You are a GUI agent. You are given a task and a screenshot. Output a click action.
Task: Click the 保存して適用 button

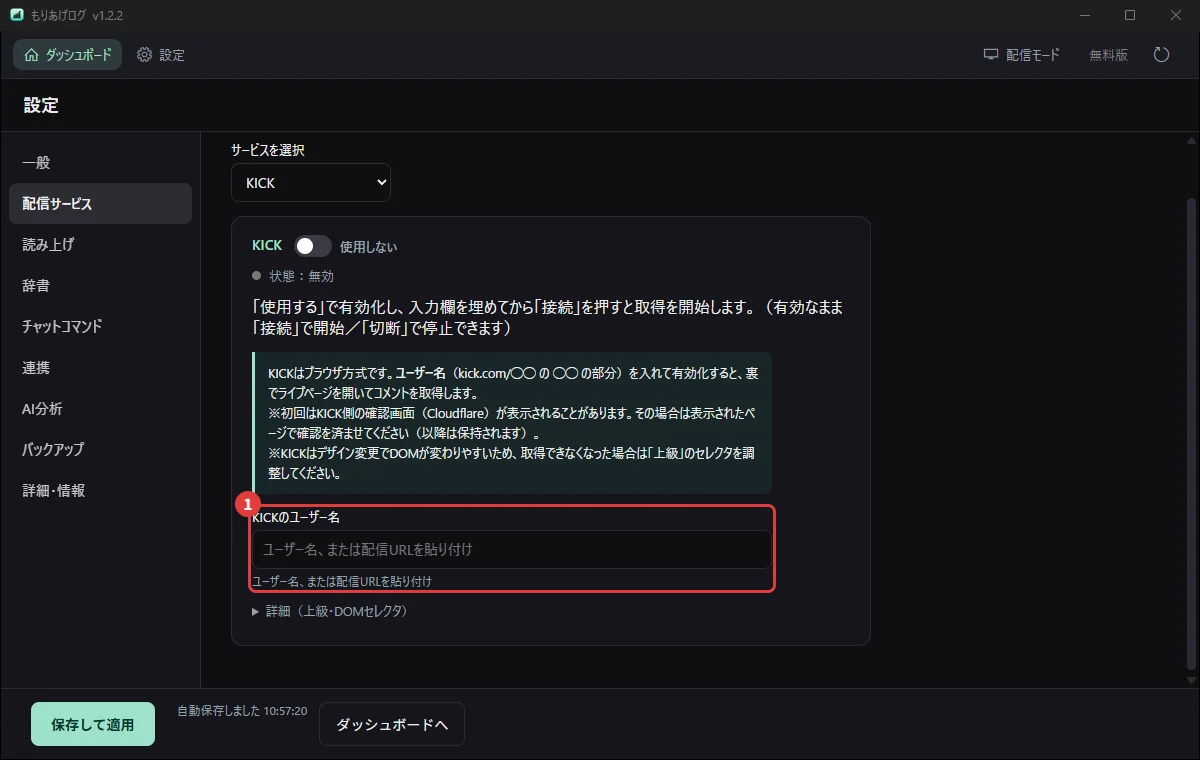(93, 724)
